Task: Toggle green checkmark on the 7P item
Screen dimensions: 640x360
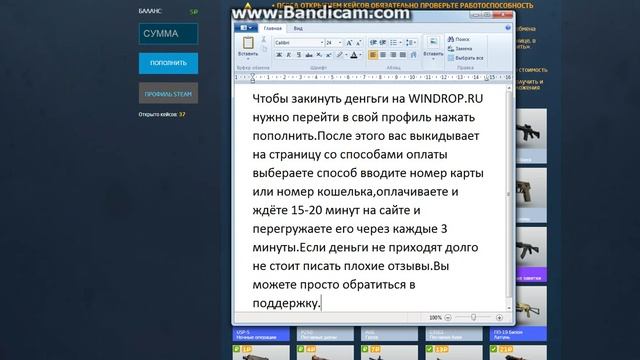Action: point(365,349)
